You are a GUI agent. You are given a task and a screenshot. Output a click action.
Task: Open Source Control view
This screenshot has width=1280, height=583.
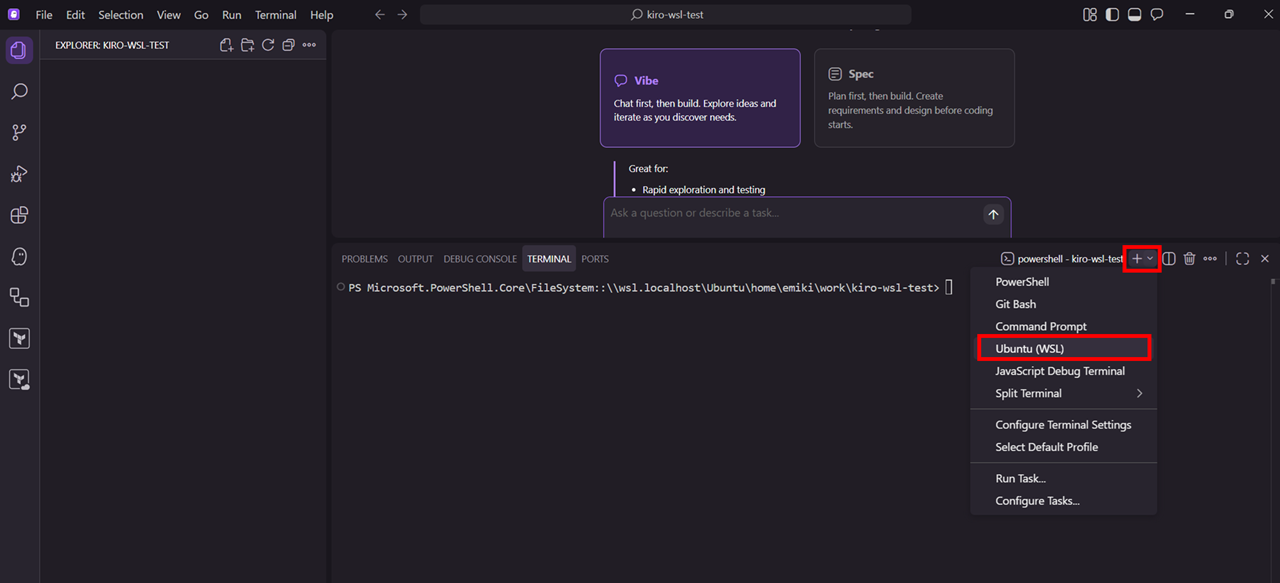pos(19,133)
